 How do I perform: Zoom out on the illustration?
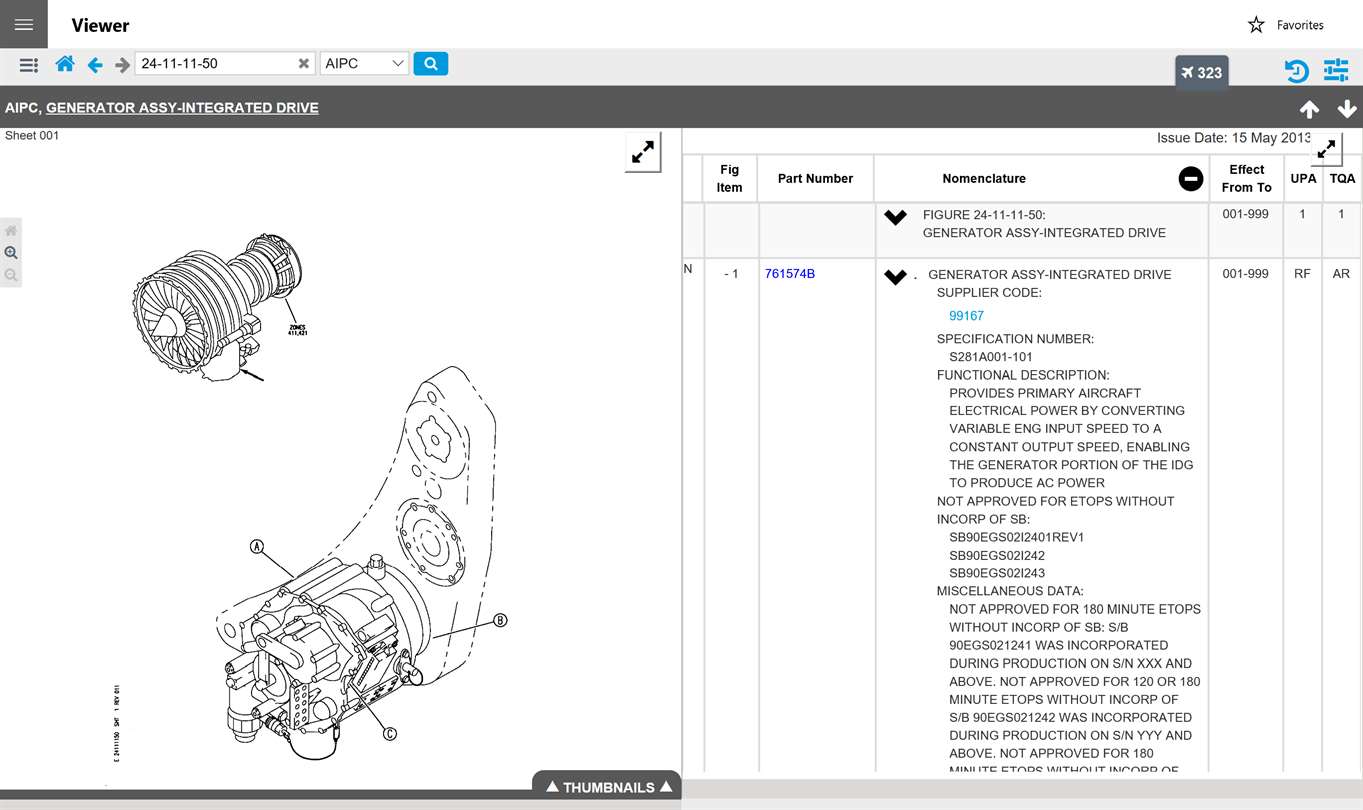(x=11, y=275)
